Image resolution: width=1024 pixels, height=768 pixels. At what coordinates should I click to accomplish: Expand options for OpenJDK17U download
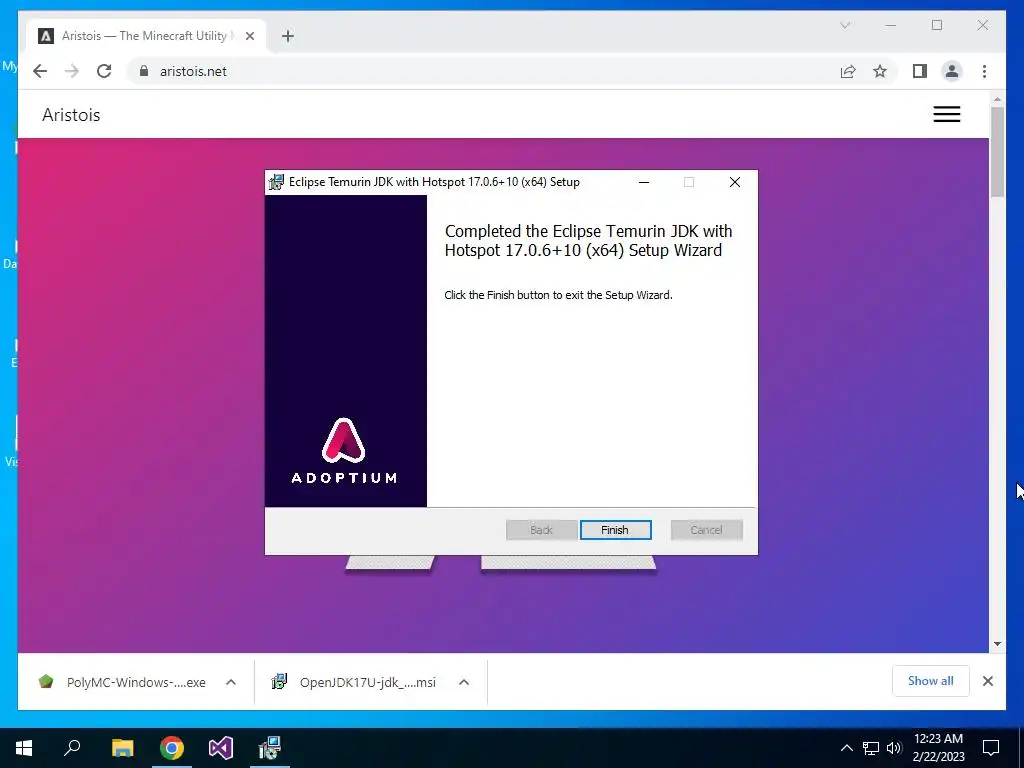(464, 682)
